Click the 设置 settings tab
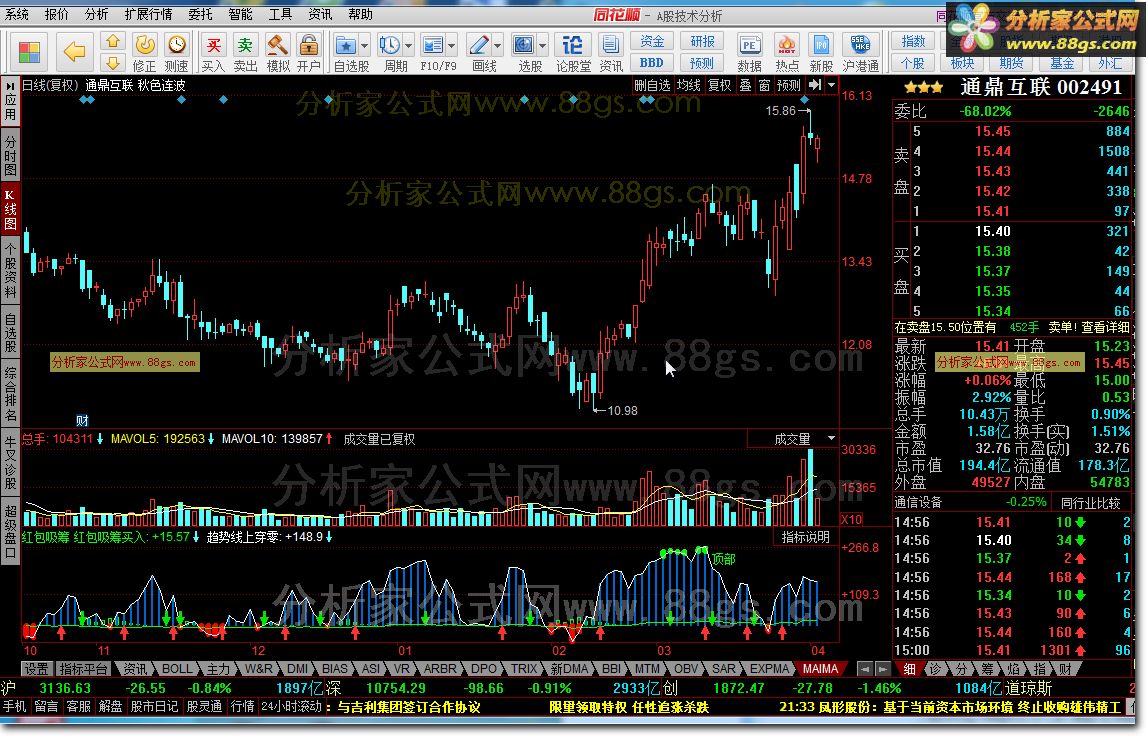 pos(36,668)
